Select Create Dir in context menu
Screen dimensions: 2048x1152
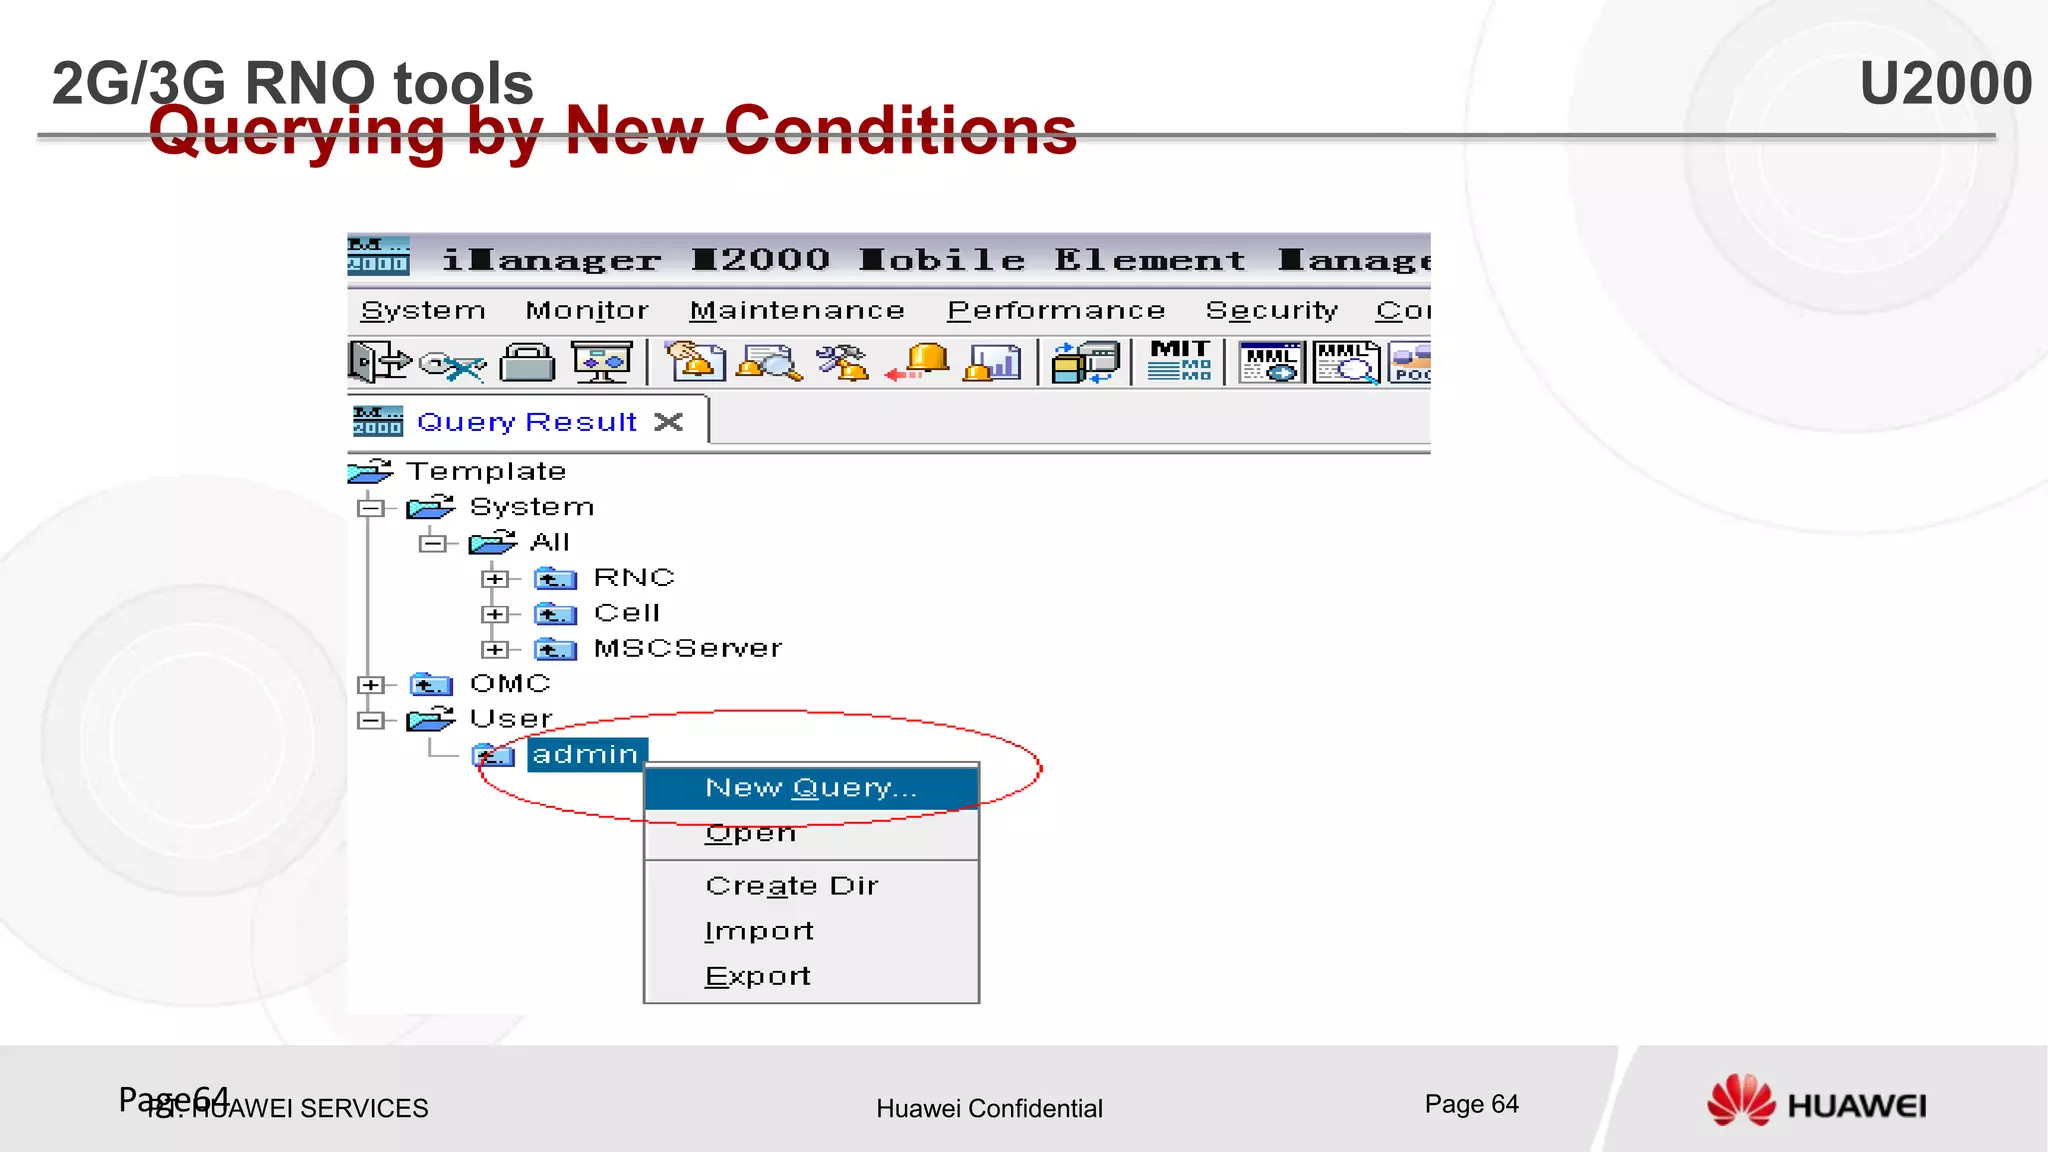click(811, 886)
